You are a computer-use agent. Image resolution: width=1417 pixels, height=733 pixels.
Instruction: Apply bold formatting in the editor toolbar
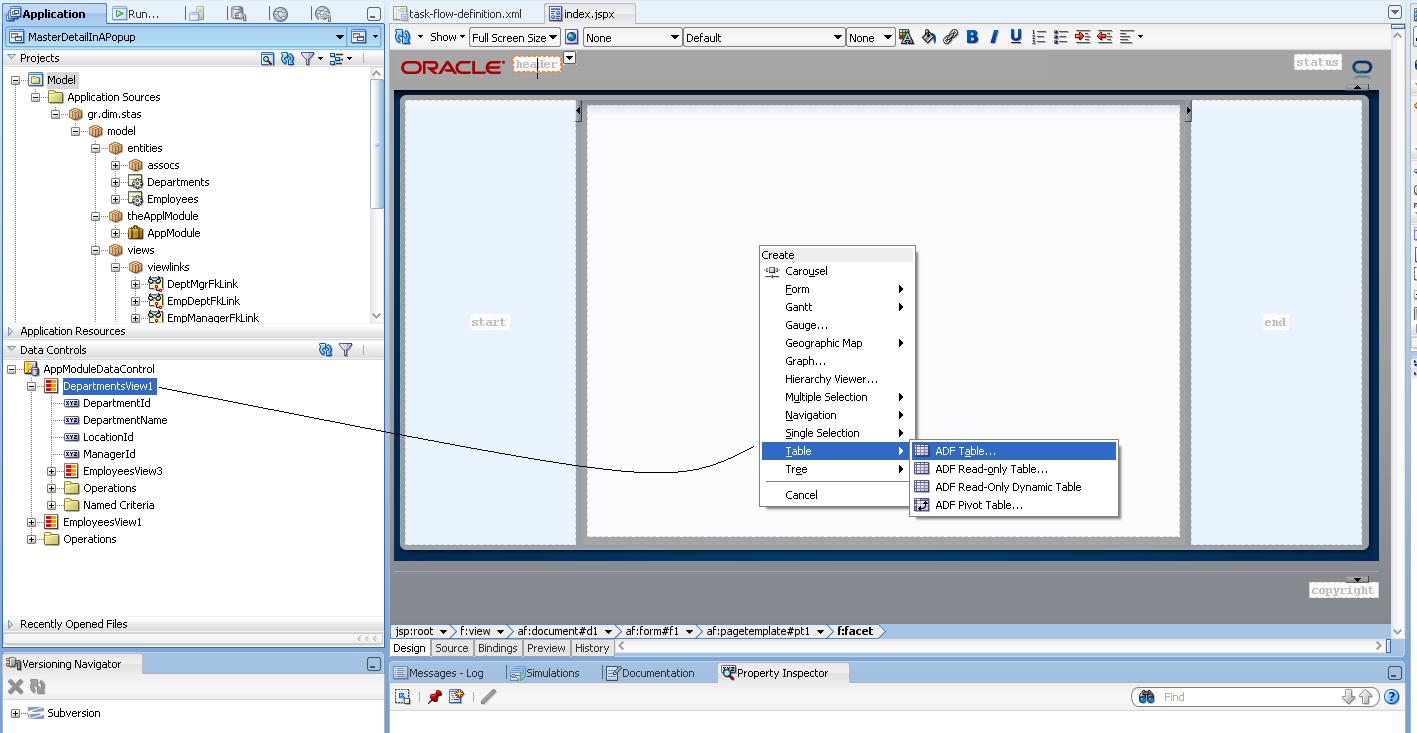coord(972,36)
